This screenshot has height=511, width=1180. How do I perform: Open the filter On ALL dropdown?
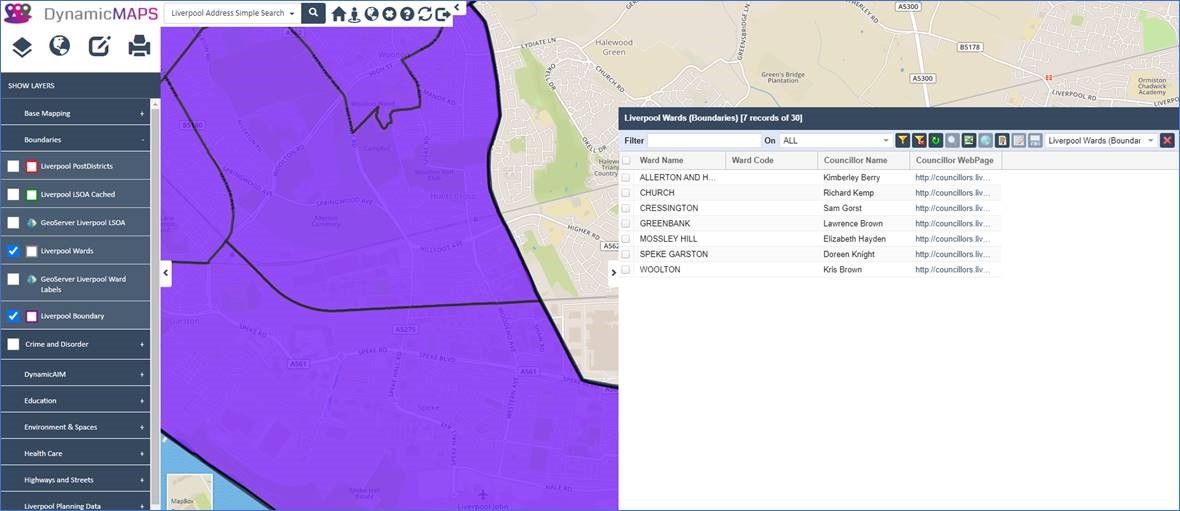[x=835, y=141]
